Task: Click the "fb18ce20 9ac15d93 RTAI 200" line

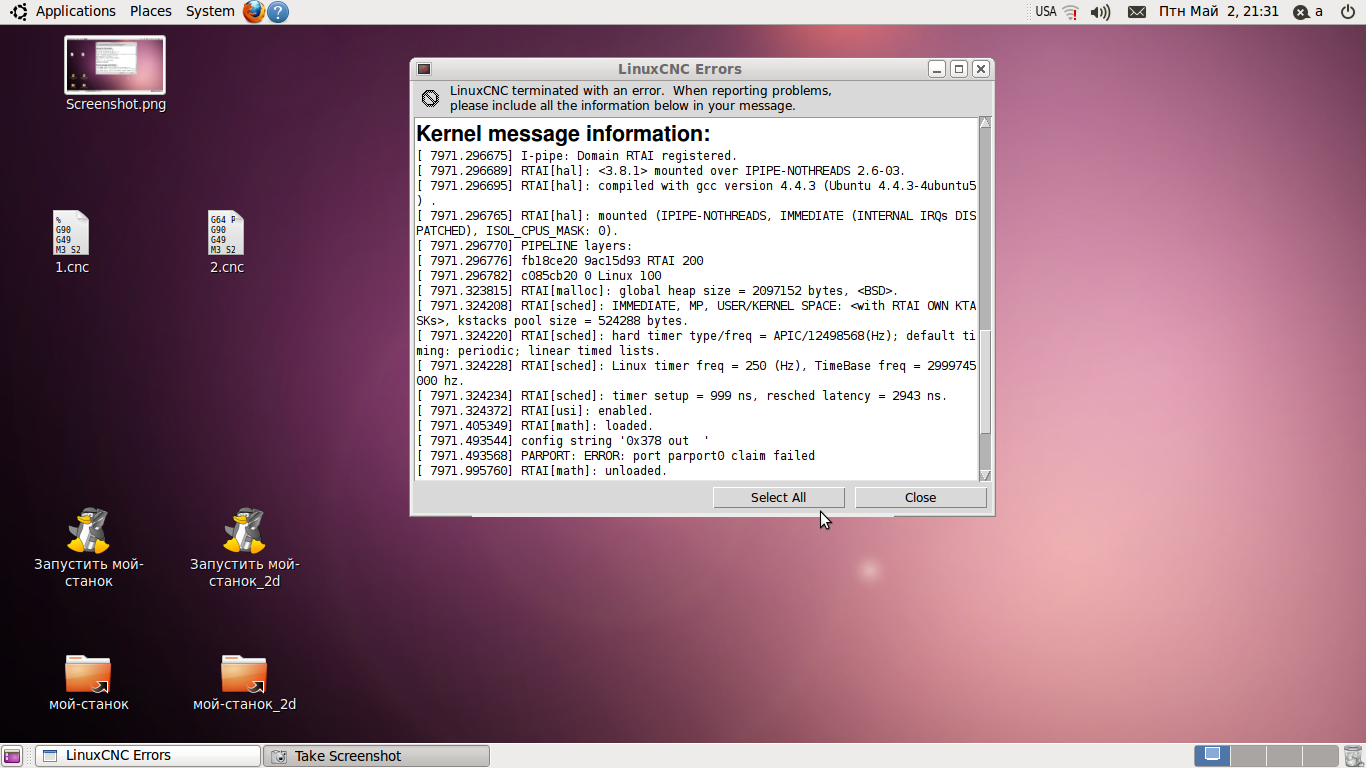Action: (560, 261)
